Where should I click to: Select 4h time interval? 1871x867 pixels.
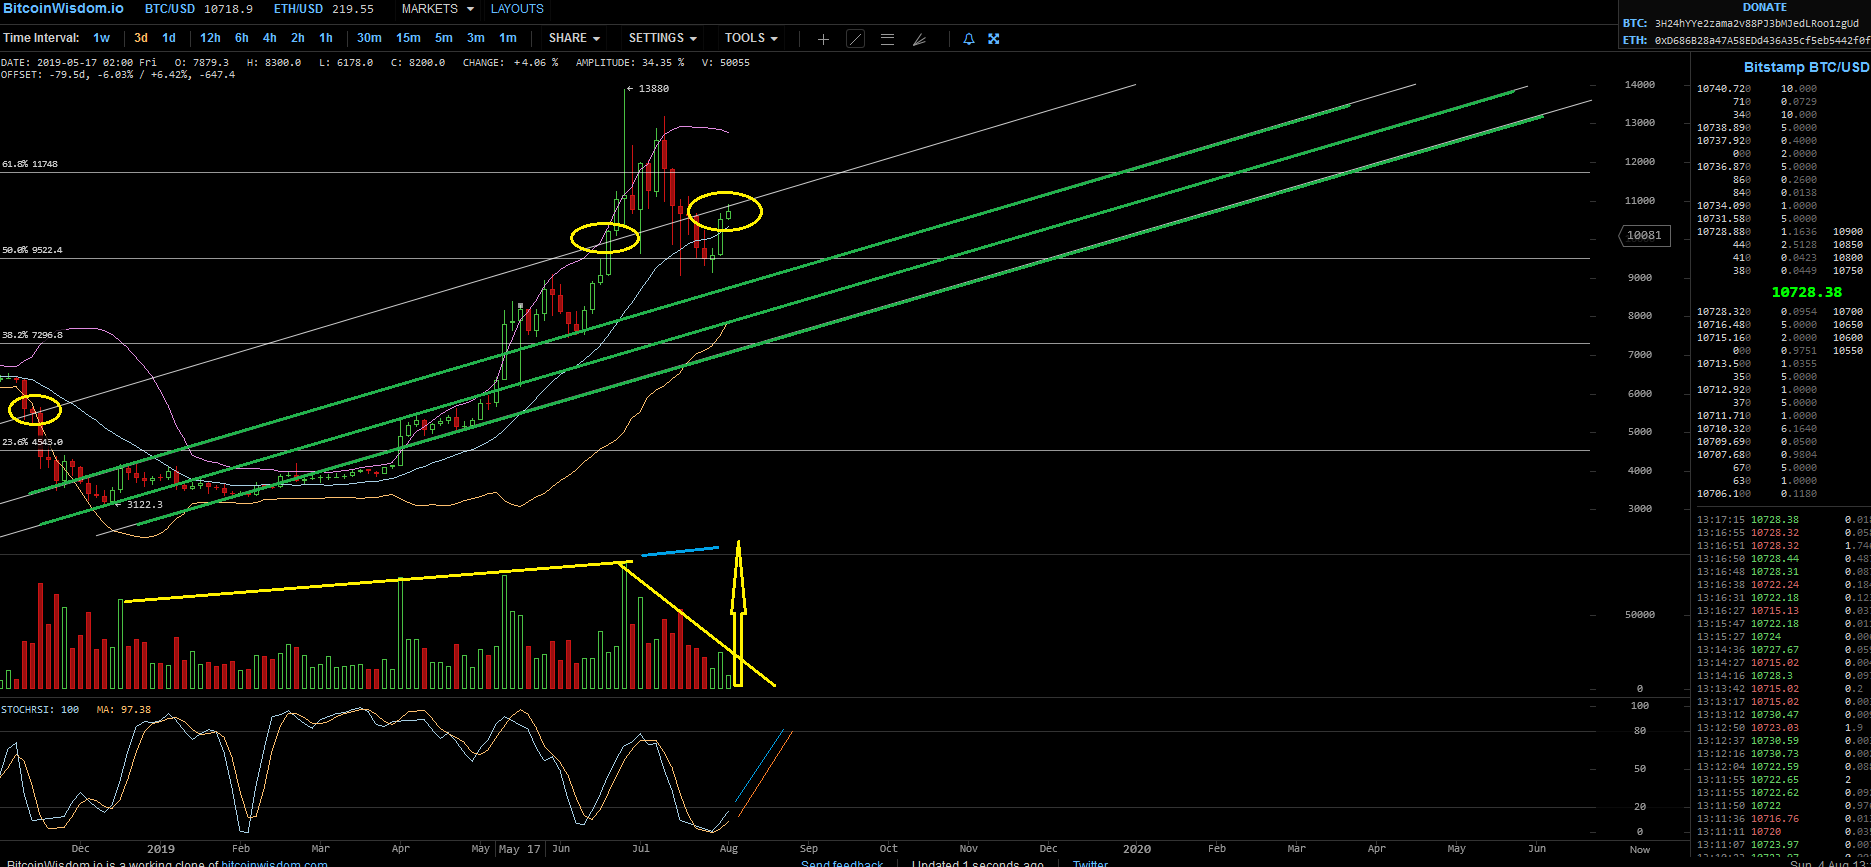(270, 38)
